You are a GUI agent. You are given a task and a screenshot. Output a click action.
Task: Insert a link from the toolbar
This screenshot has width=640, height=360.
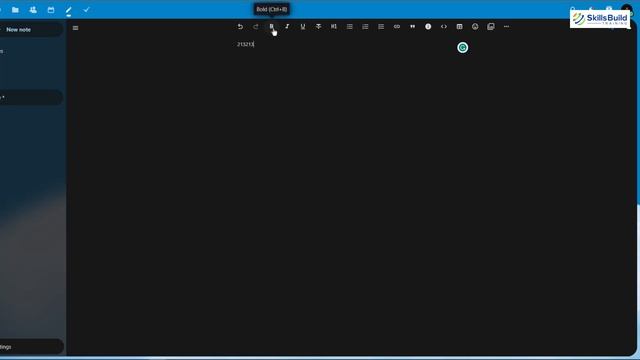click(x=397, y=27)
